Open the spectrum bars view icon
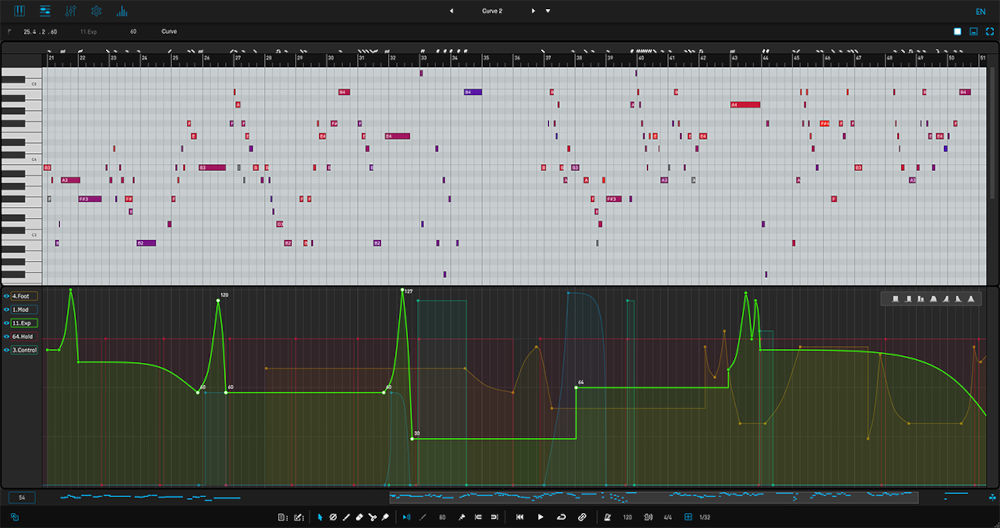Image resolution: width=1000 pixels, height=528 pixels. pos(122,11)
